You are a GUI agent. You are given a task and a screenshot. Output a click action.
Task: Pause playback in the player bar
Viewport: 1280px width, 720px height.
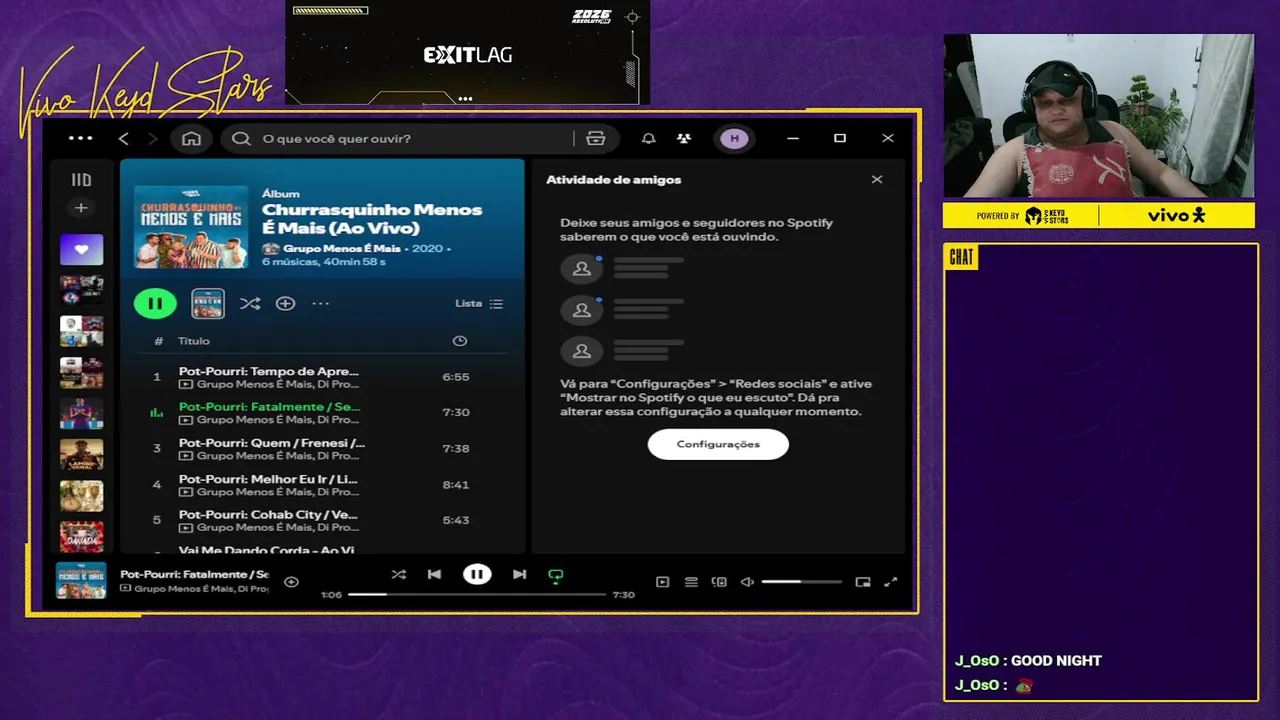(x=477, y=574)
